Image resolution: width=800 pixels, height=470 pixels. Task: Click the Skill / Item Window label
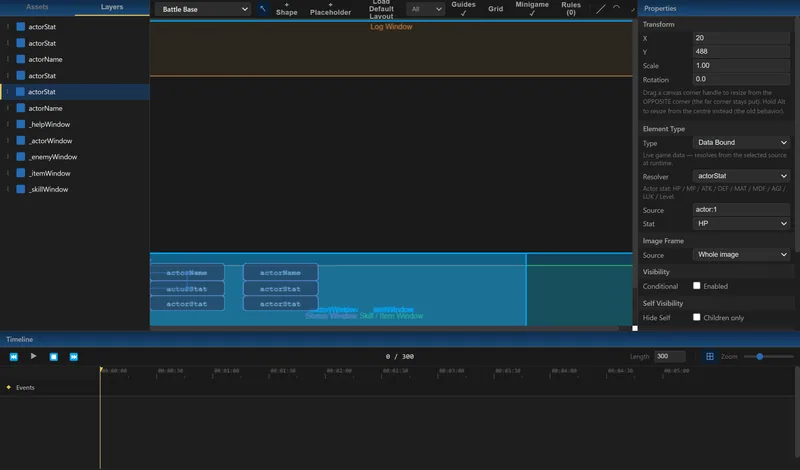pos(391,316)
